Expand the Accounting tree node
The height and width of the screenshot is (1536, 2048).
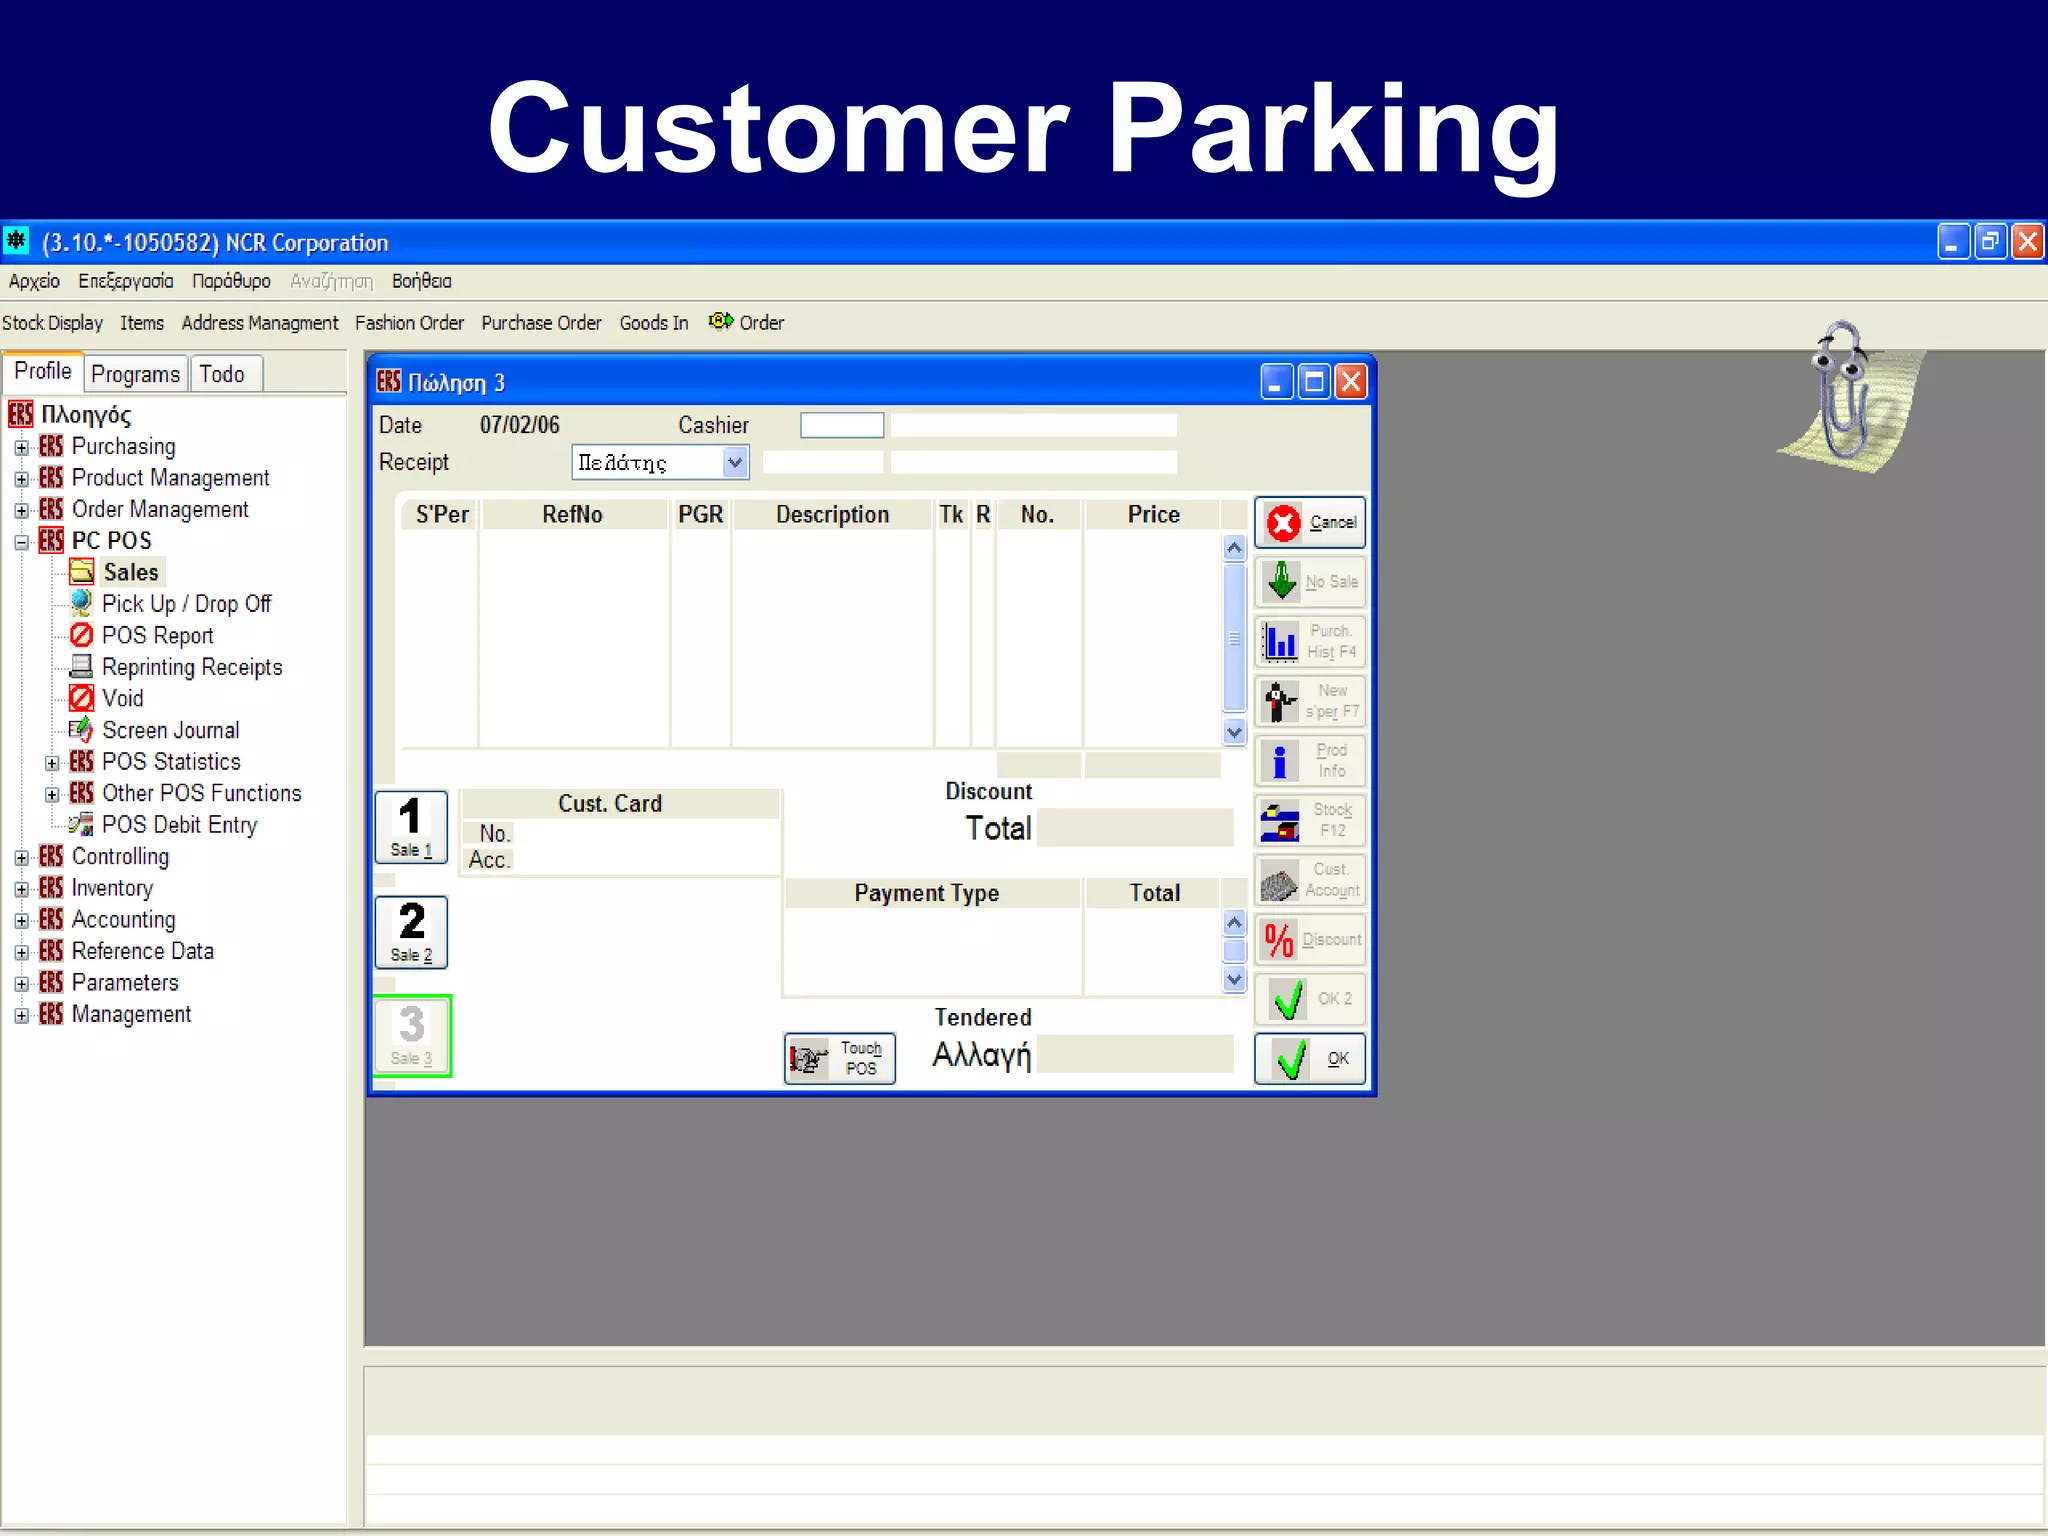click(22, 920)
